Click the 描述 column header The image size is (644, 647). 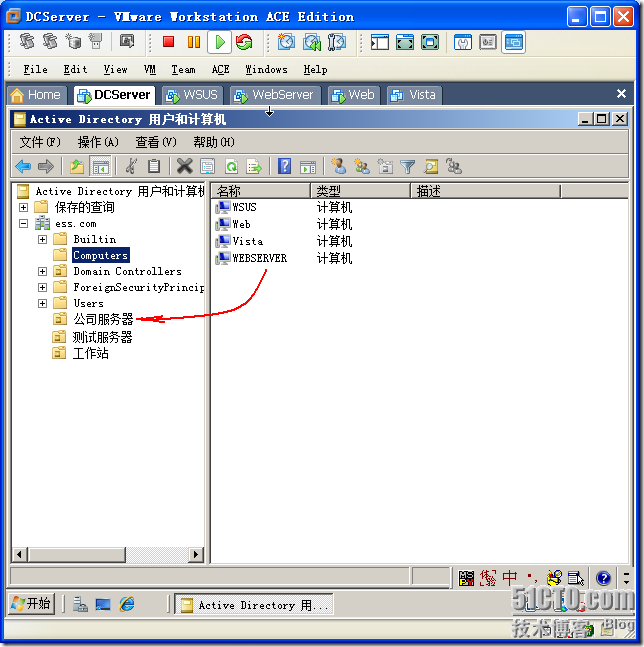(x=486, y=191)
